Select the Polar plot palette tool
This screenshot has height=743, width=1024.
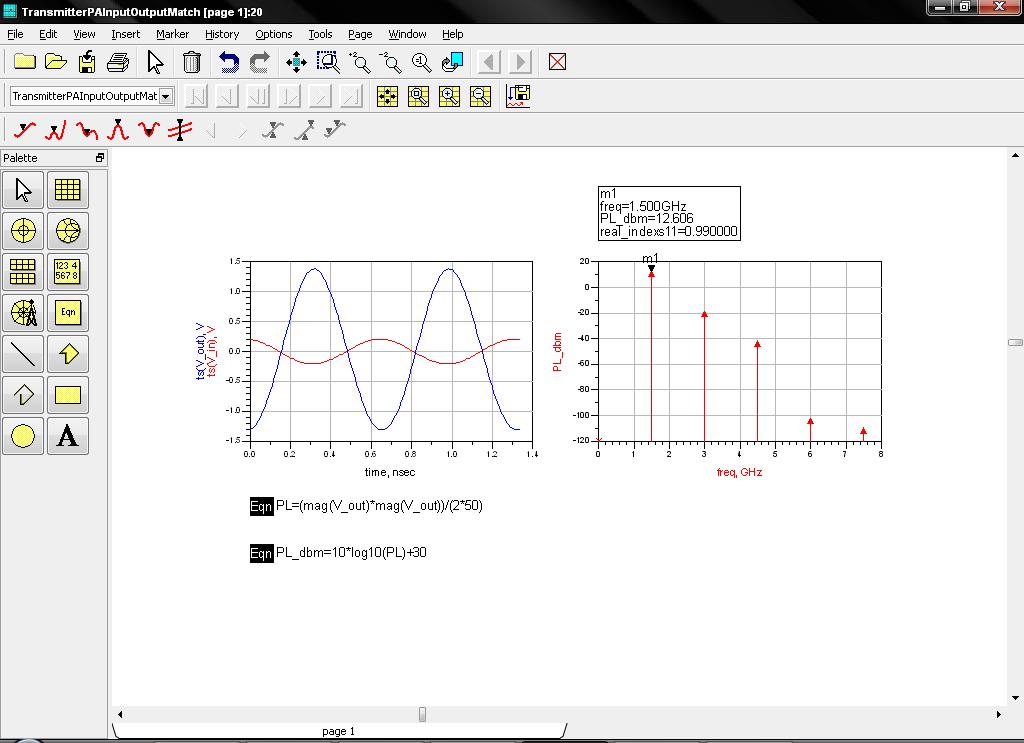click(x=24, y=231)
